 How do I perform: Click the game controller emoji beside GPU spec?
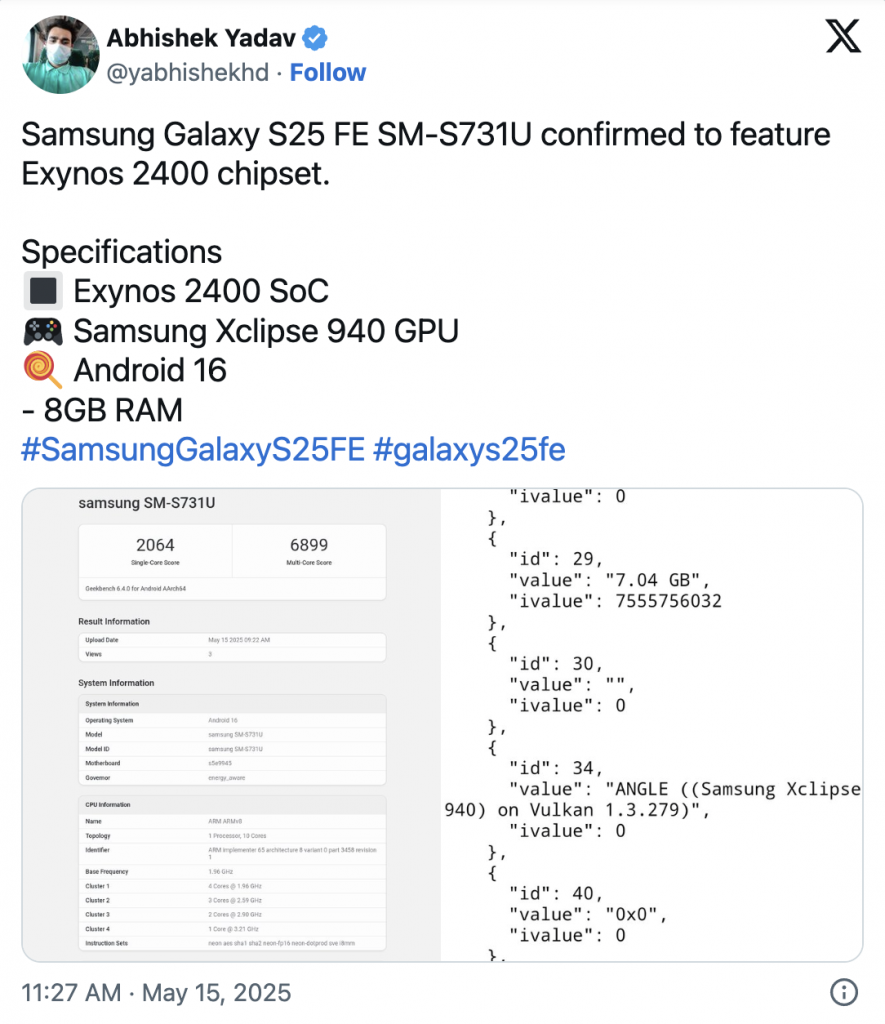(44, 330)
